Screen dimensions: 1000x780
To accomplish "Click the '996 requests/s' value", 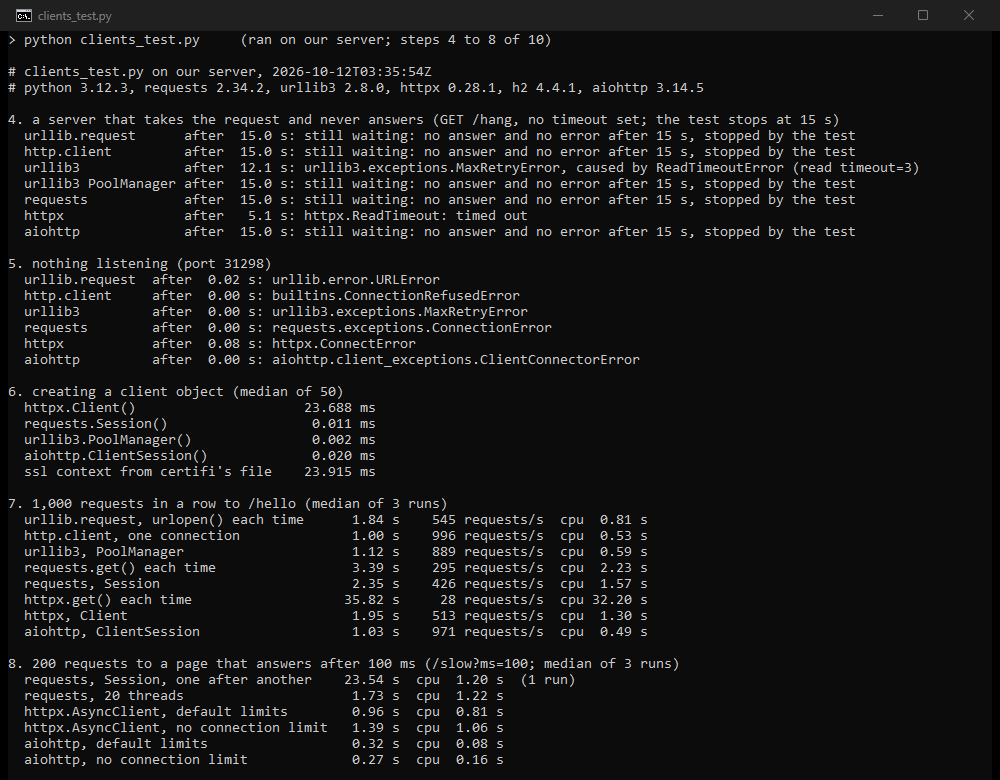I will point(487,536).
